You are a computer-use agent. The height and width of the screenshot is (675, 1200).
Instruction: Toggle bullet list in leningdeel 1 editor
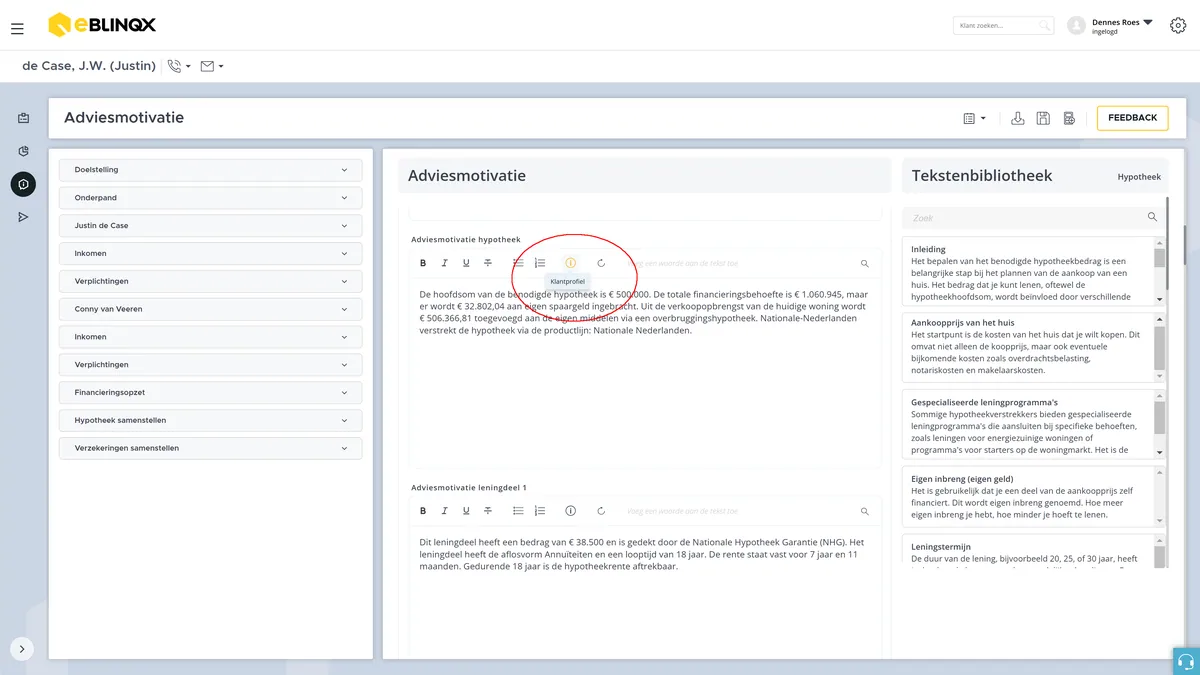[x=518, y=511]
